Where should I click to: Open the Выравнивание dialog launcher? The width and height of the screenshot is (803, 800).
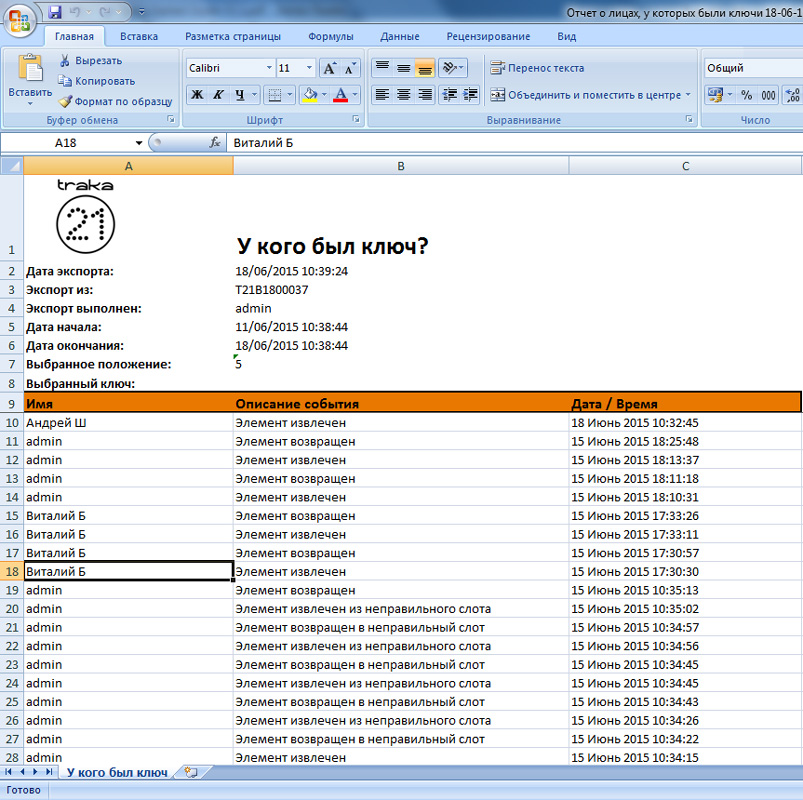[689, 119]
